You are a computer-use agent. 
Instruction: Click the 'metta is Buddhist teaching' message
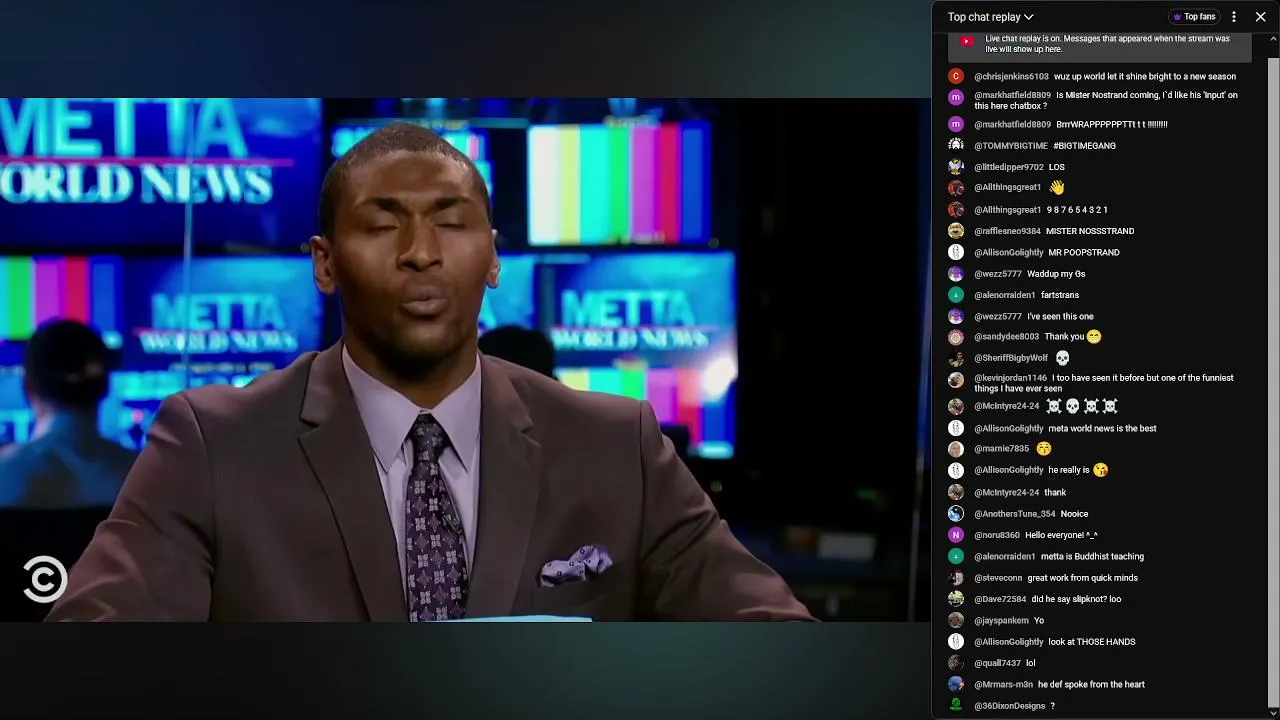1092,557
